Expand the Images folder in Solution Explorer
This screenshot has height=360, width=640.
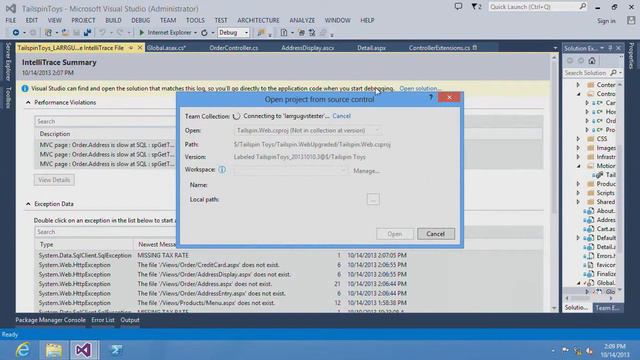578,148
